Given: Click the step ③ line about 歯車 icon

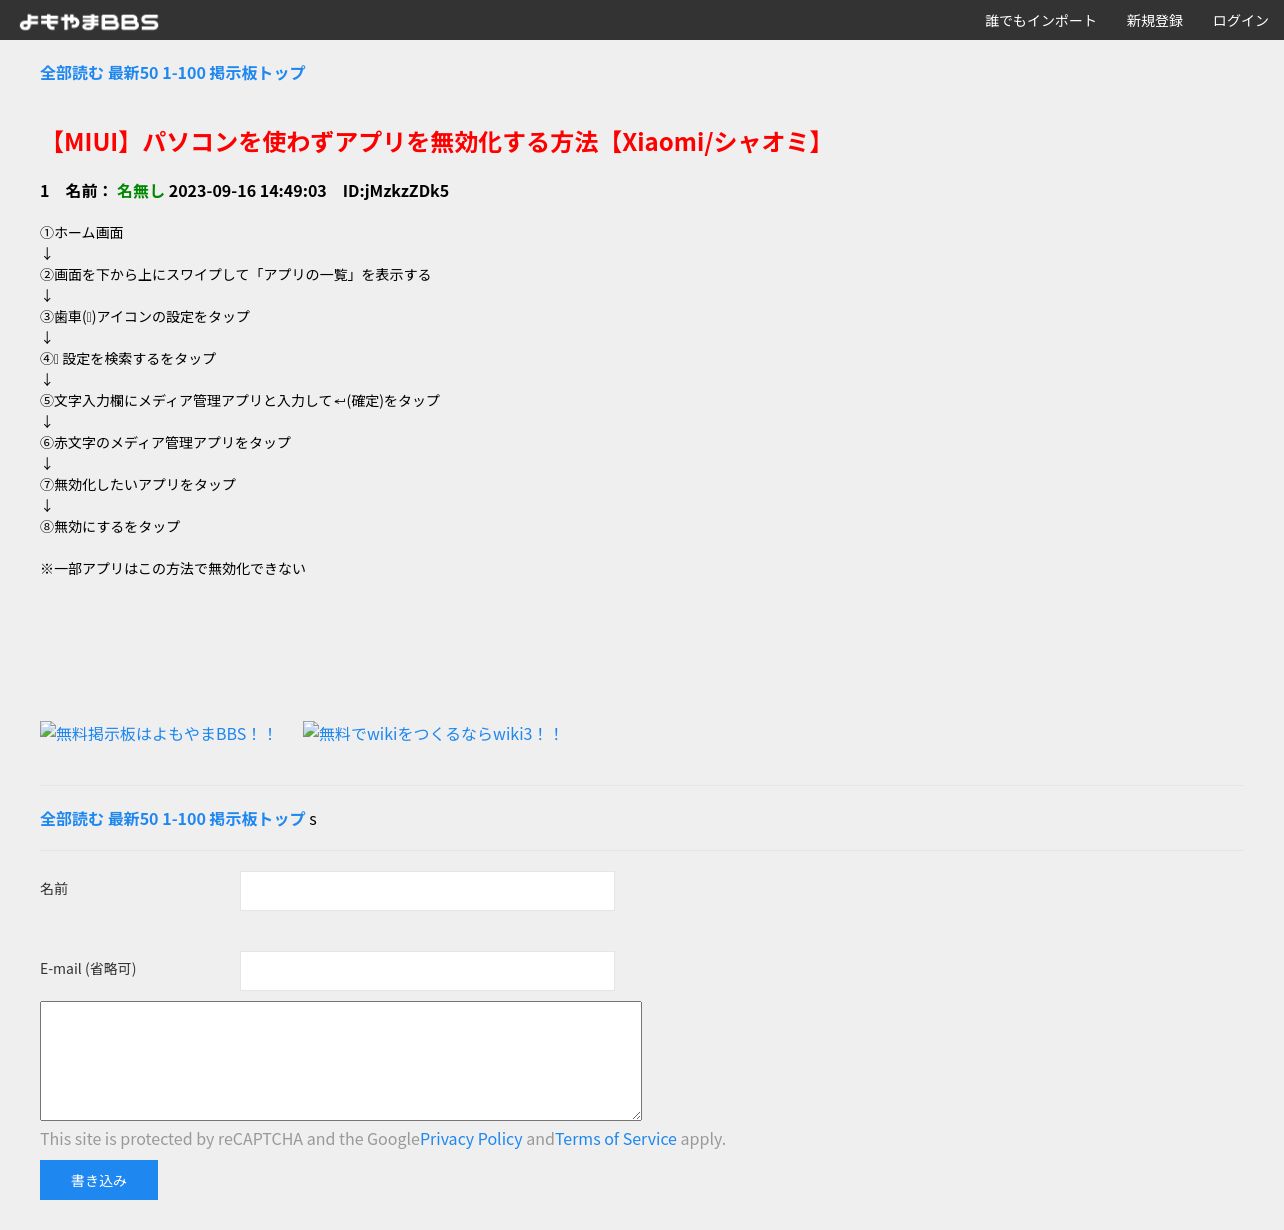Looking at the screenshot, I should tap(145, 317).
